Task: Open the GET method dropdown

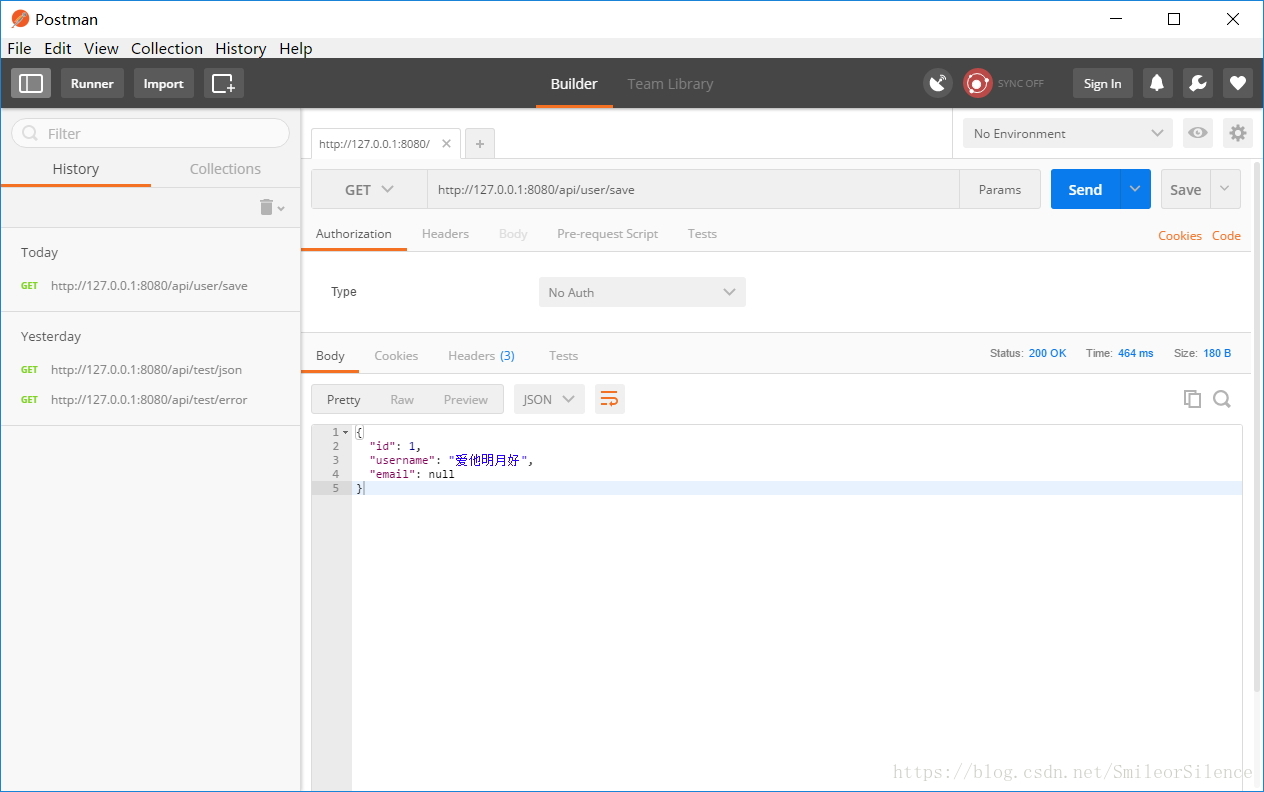Action: 369,189
